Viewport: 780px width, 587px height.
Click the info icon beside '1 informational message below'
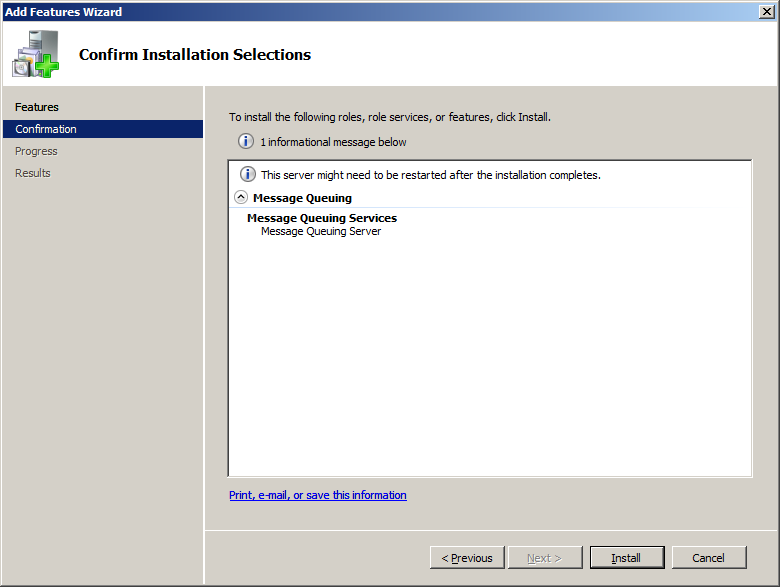pyautogui.click(x=246, y=142)
